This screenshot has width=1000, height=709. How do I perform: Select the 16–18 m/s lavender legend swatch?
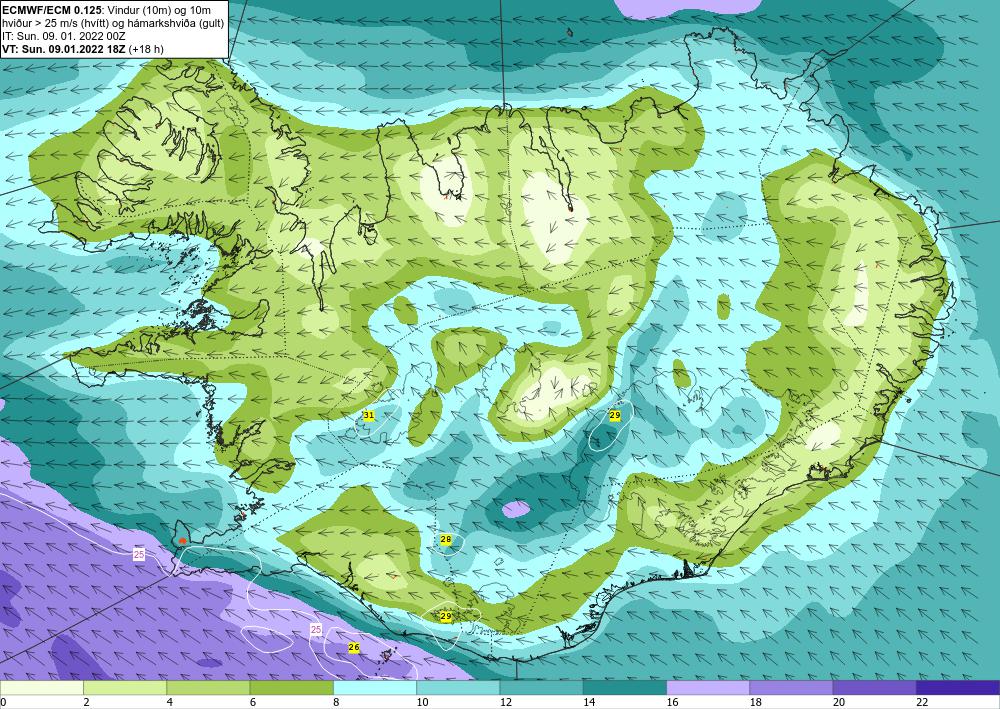tap(708, 688)
